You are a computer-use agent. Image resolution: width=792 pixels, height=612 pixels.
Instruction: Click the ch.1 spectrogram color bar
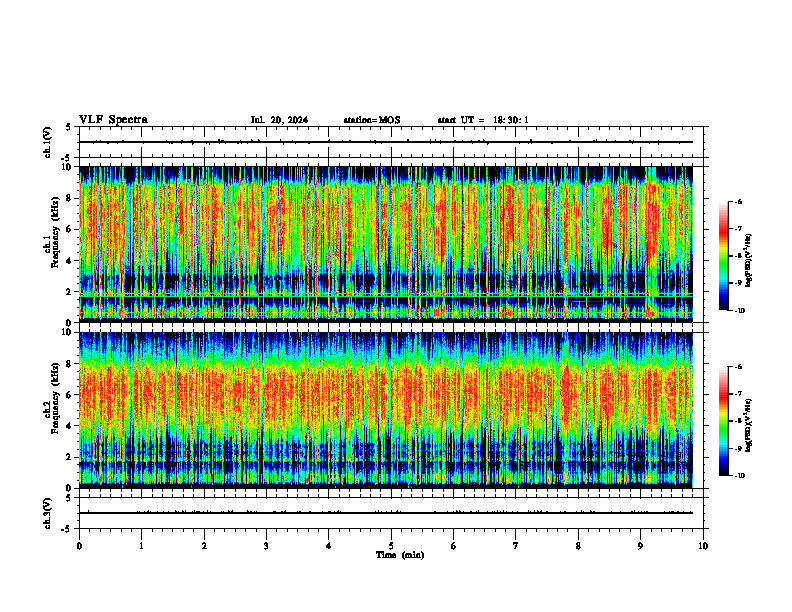pyautogui.click(x=724, y=256)
